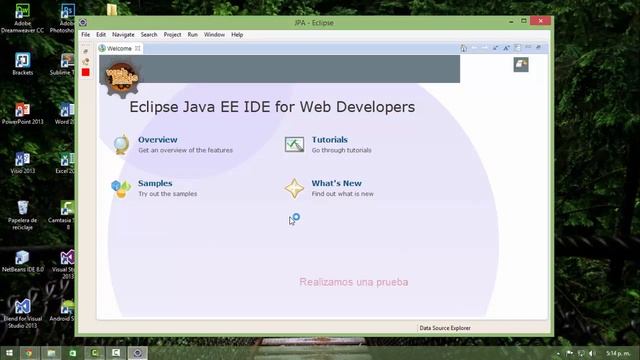Open File Explorer from the taskbar
Screen dimensions: 640x360
coord(51,353)
